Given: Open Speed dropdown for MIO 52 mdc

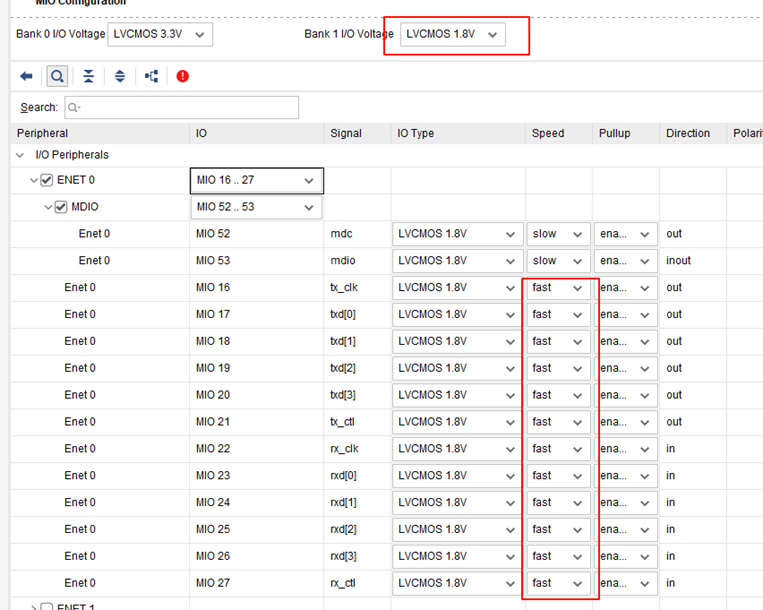Looking at the screenshot, I should click(x=558, y=234).
